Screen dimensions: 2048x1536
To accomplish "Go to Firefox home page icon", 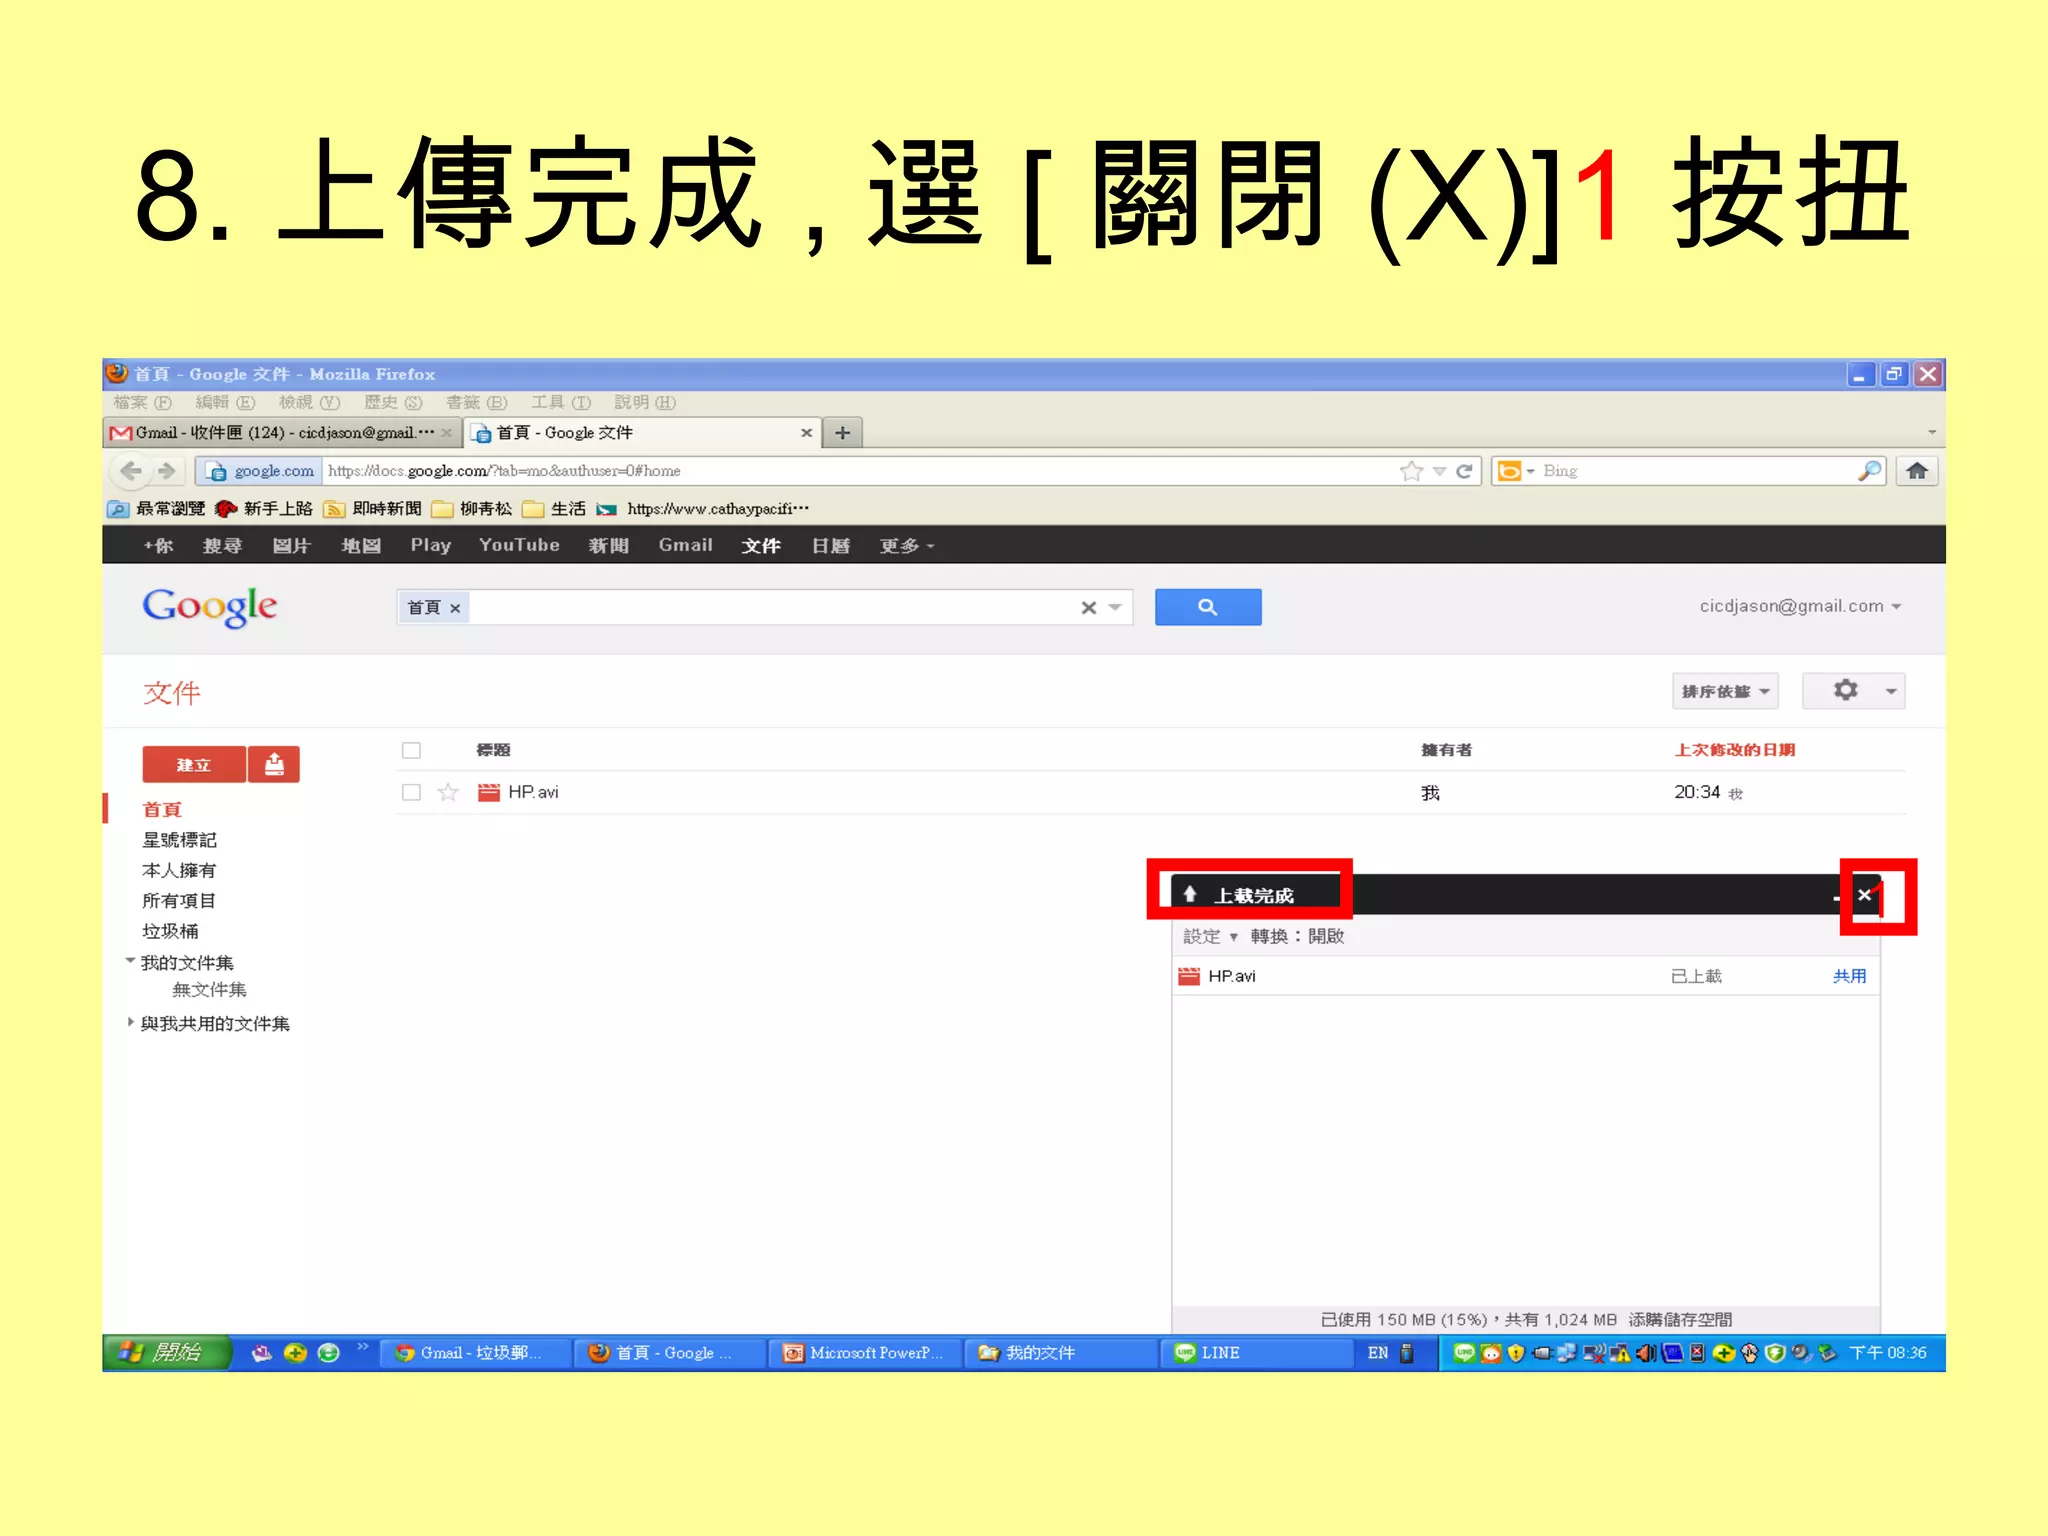I will pyautogui.click(x=1917, y=471).
